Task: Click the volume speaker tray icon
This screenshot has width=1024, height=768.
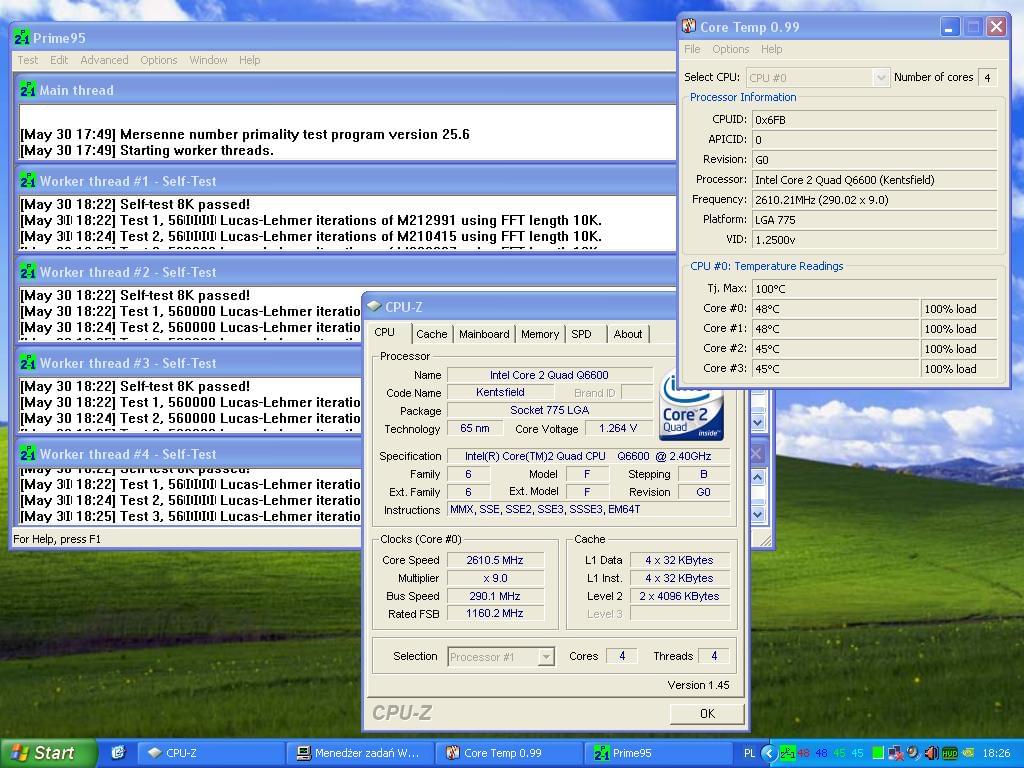Action: point(931,753)
